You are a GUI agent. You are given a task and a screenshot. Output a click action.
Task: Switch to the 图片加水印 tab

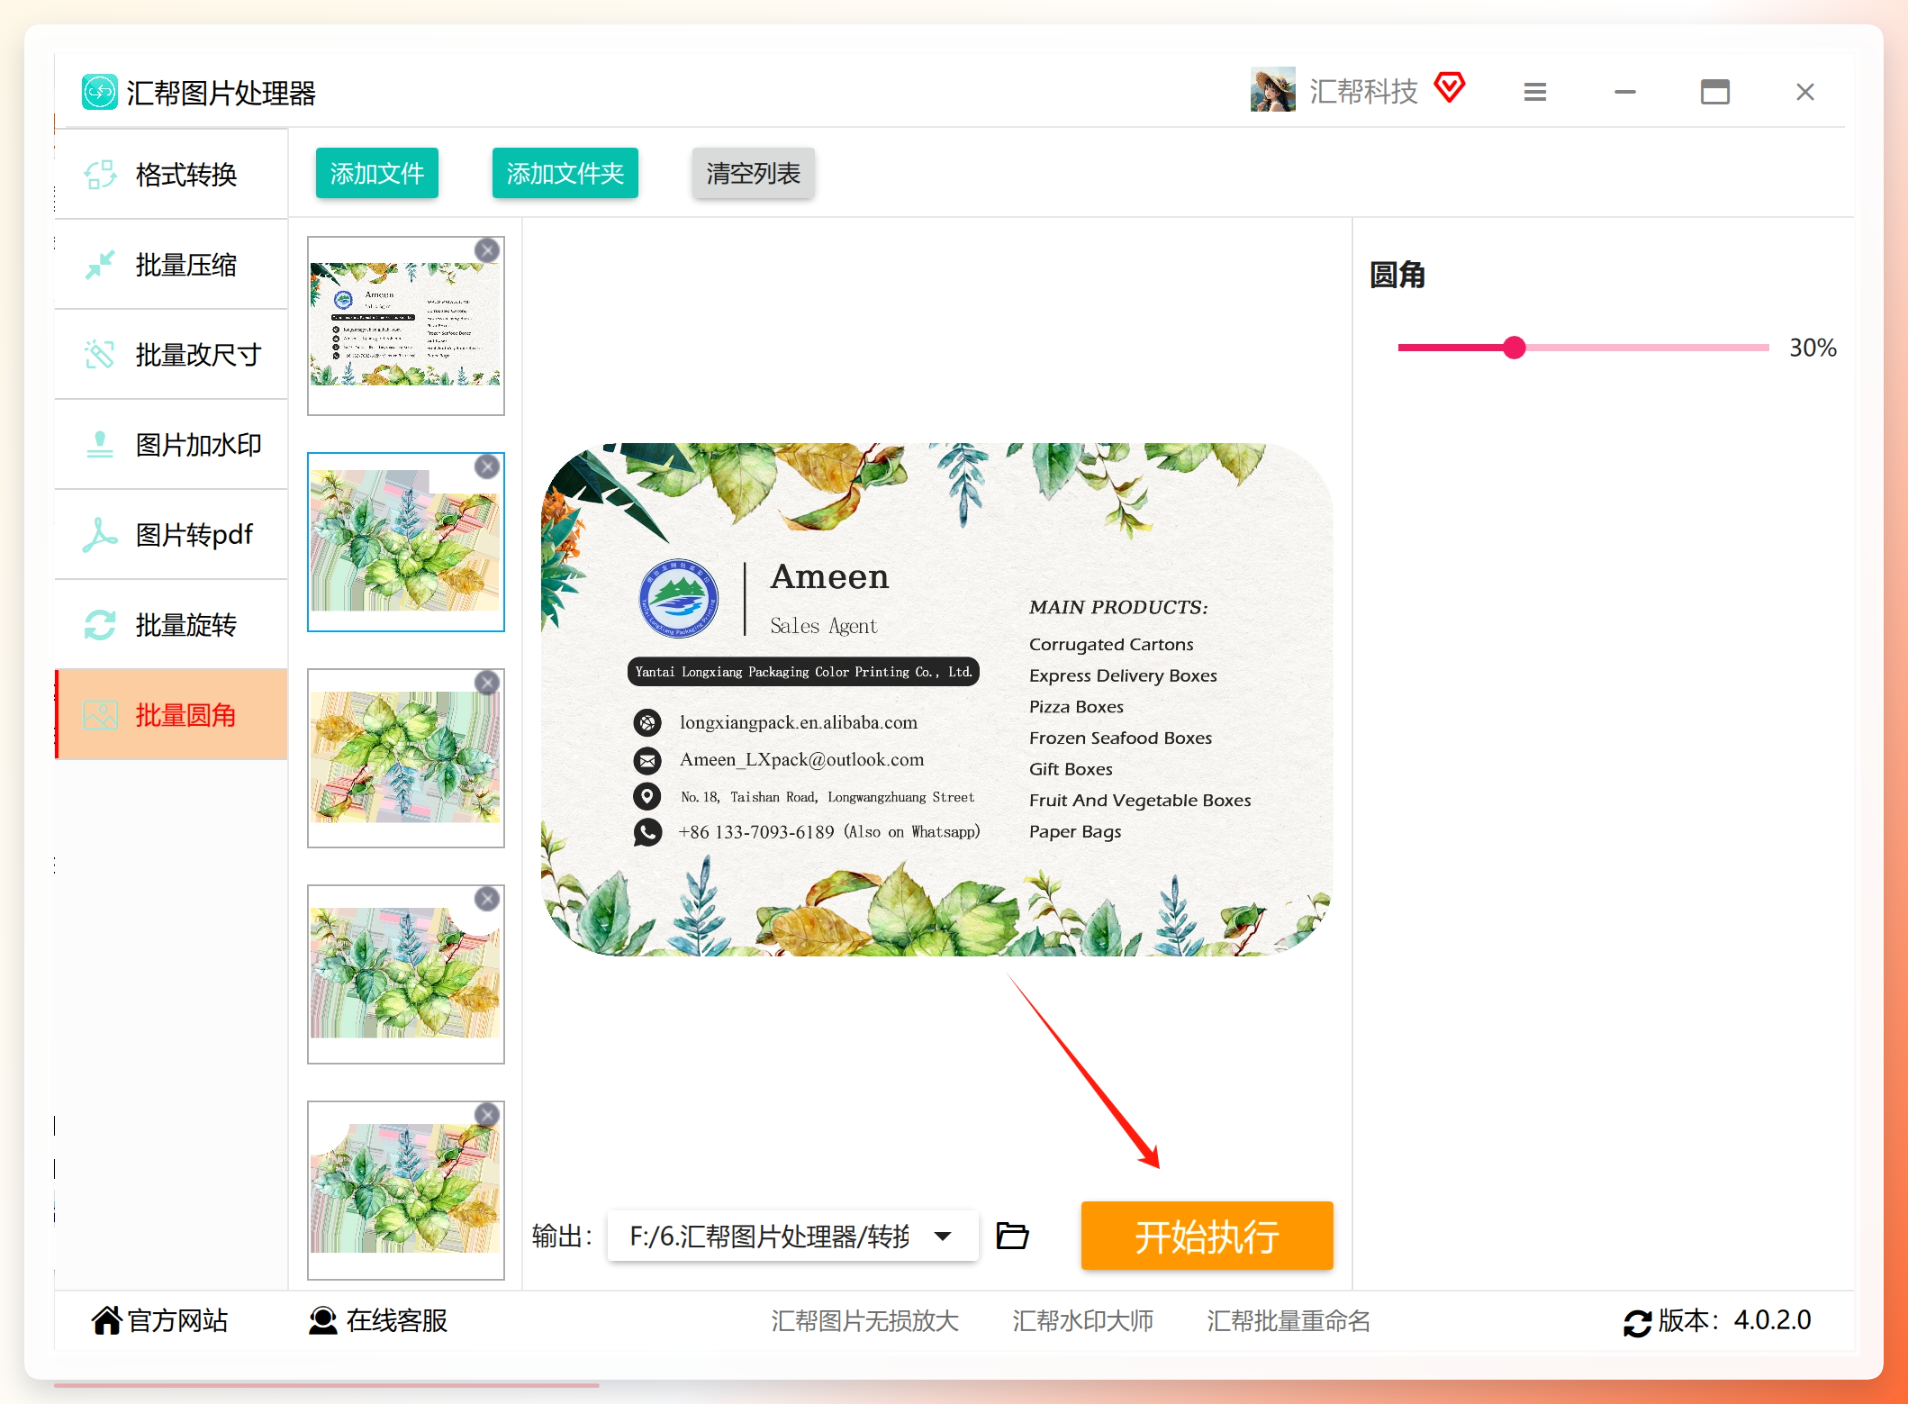pos(172,444)
